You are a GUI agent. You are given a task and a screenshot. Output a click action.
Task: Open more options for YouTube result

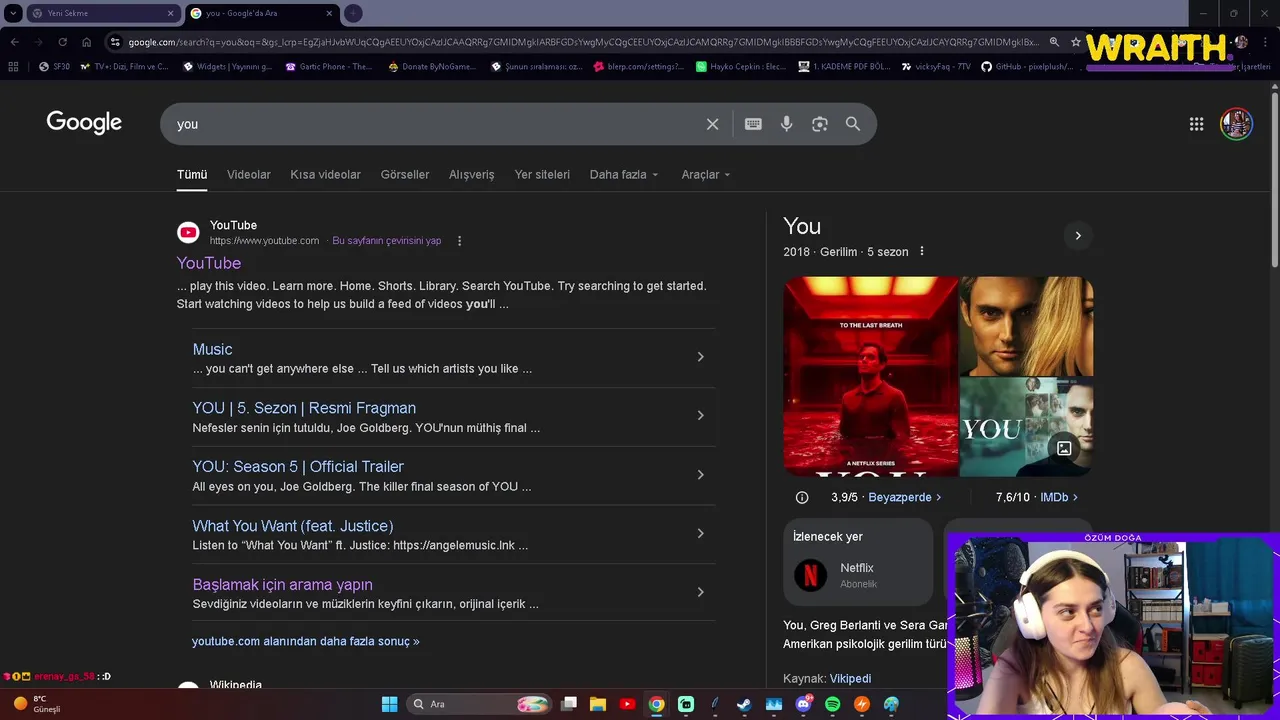pyautogui.click(x=459, y=241)
